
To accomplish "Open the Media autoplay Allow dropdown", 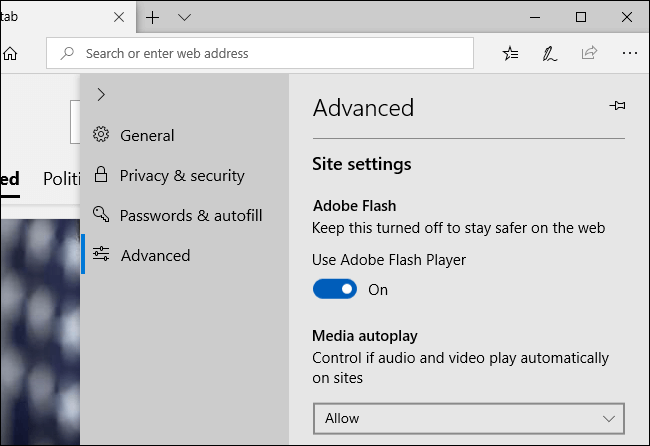I will click(469, 418).
